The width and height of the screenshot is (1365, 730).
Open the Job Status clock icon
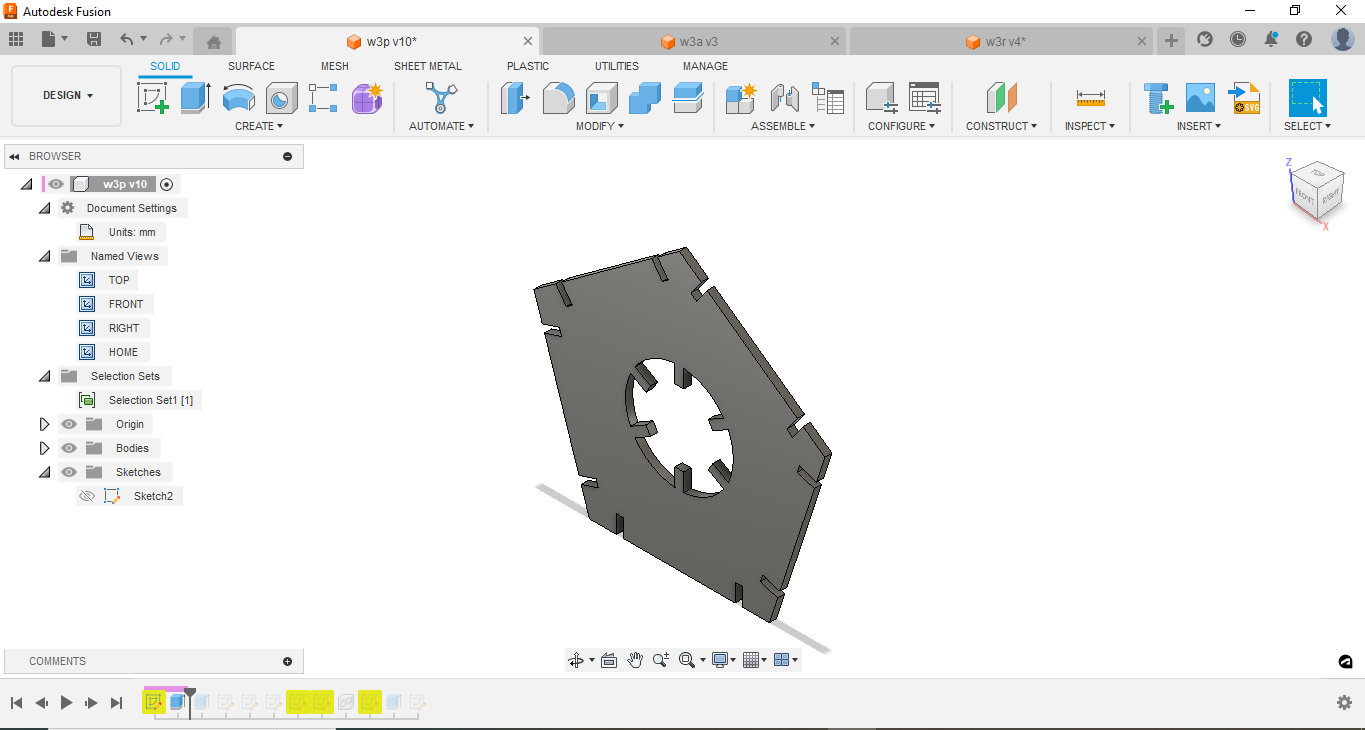coord(1238,39)
